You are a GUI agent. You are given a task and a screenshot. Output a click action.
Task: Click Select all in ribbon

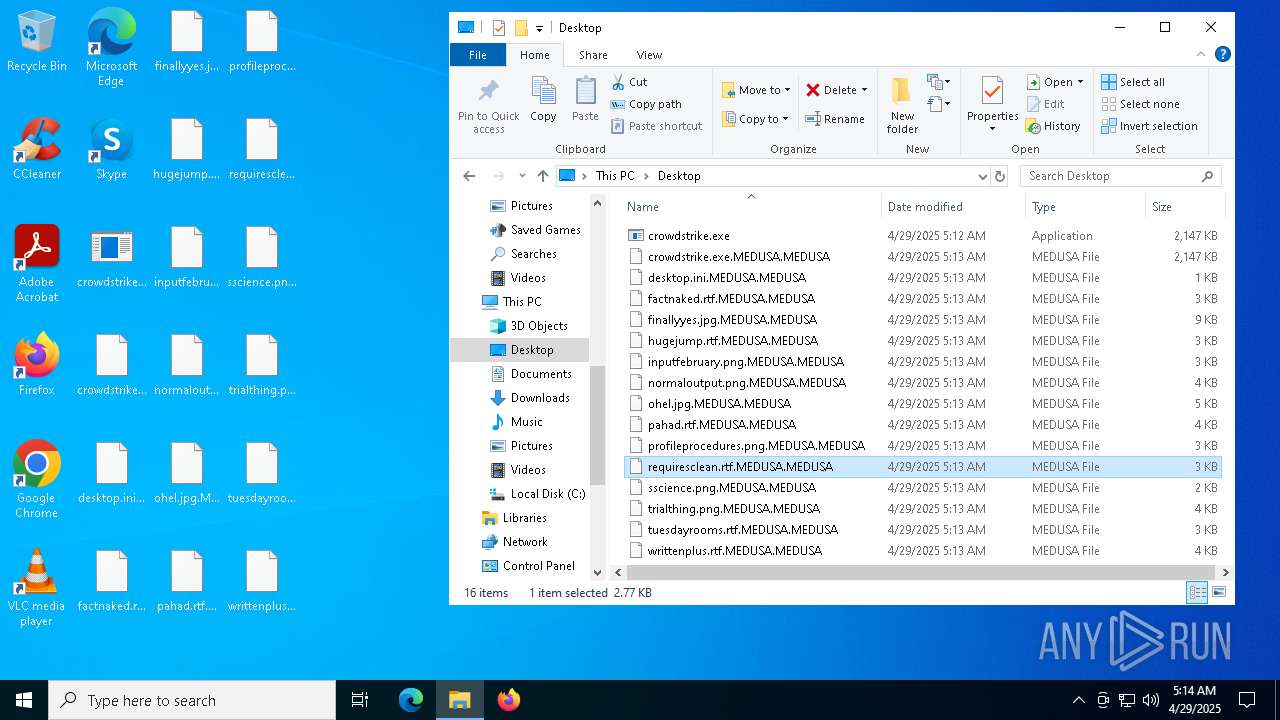coord(1133,82)
